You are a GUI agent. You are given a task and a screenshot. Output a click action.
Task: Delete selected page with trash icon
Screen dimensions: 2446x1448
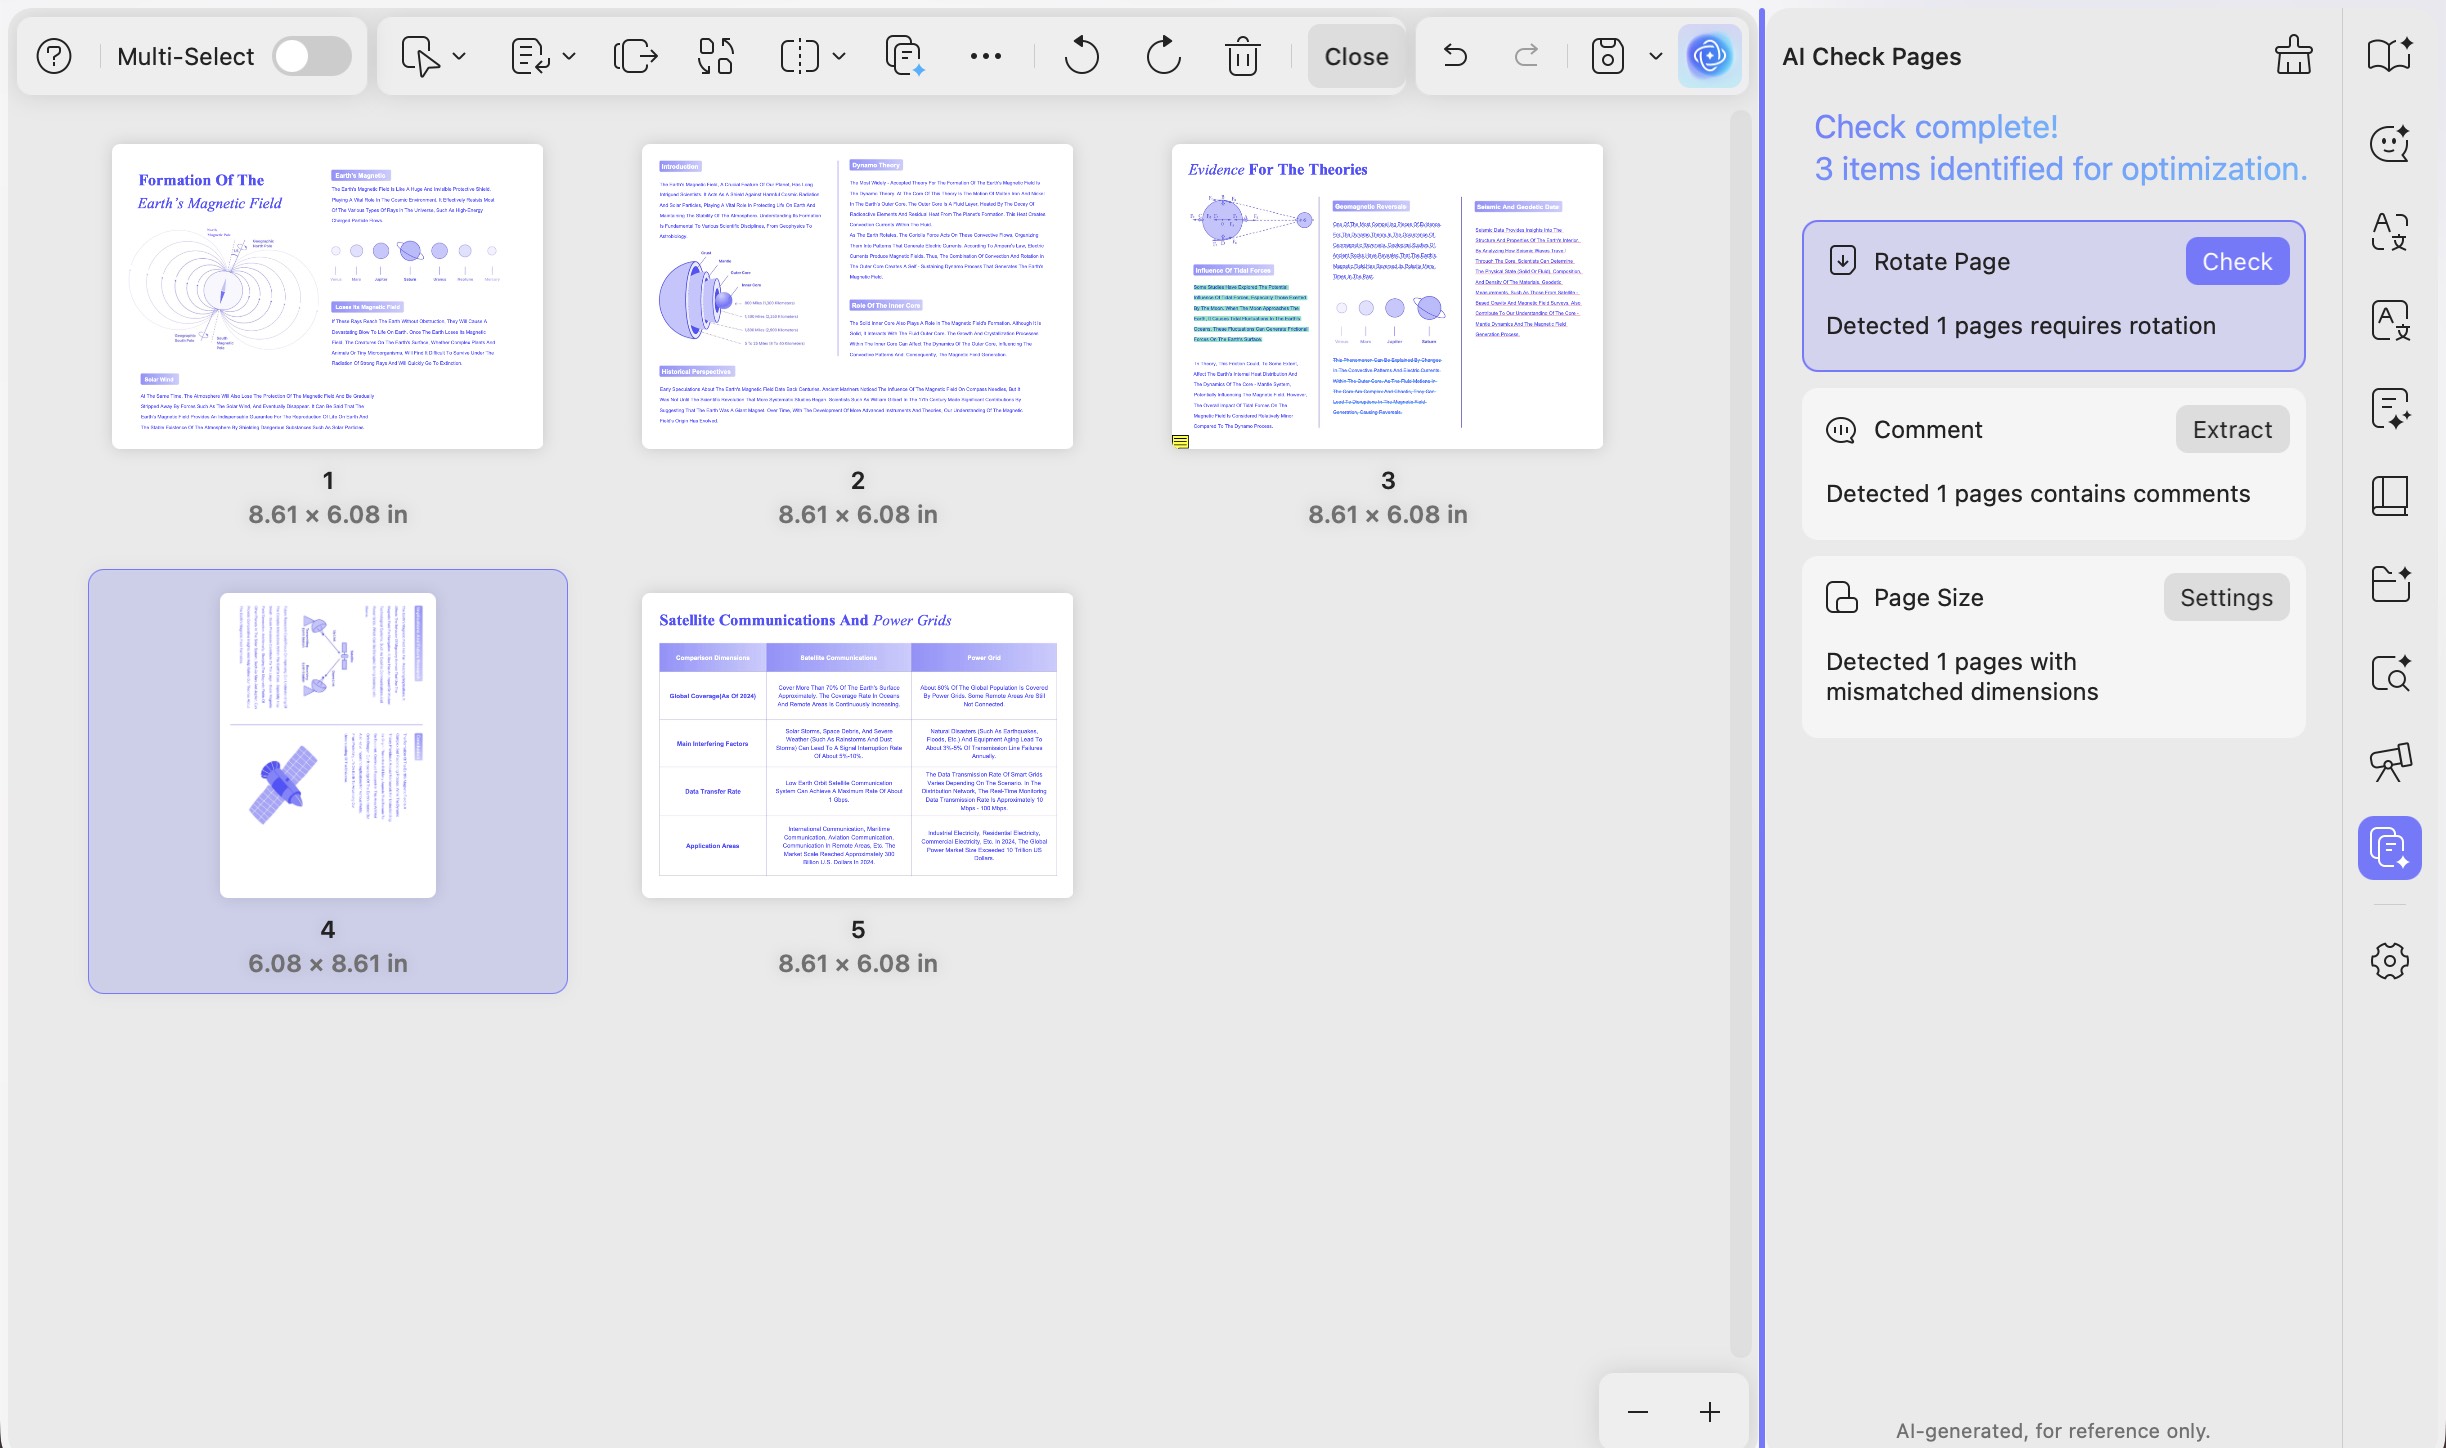1242,57
